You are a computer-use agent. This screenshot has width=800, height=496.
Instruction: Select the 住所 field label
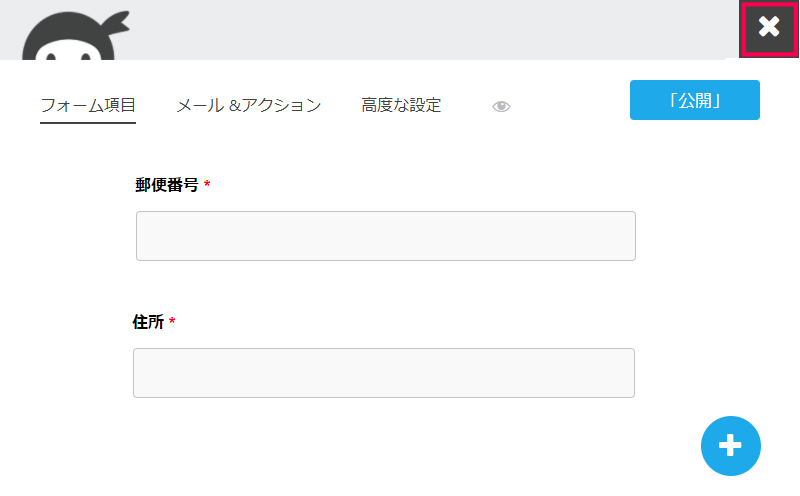(x=148, y=322)
